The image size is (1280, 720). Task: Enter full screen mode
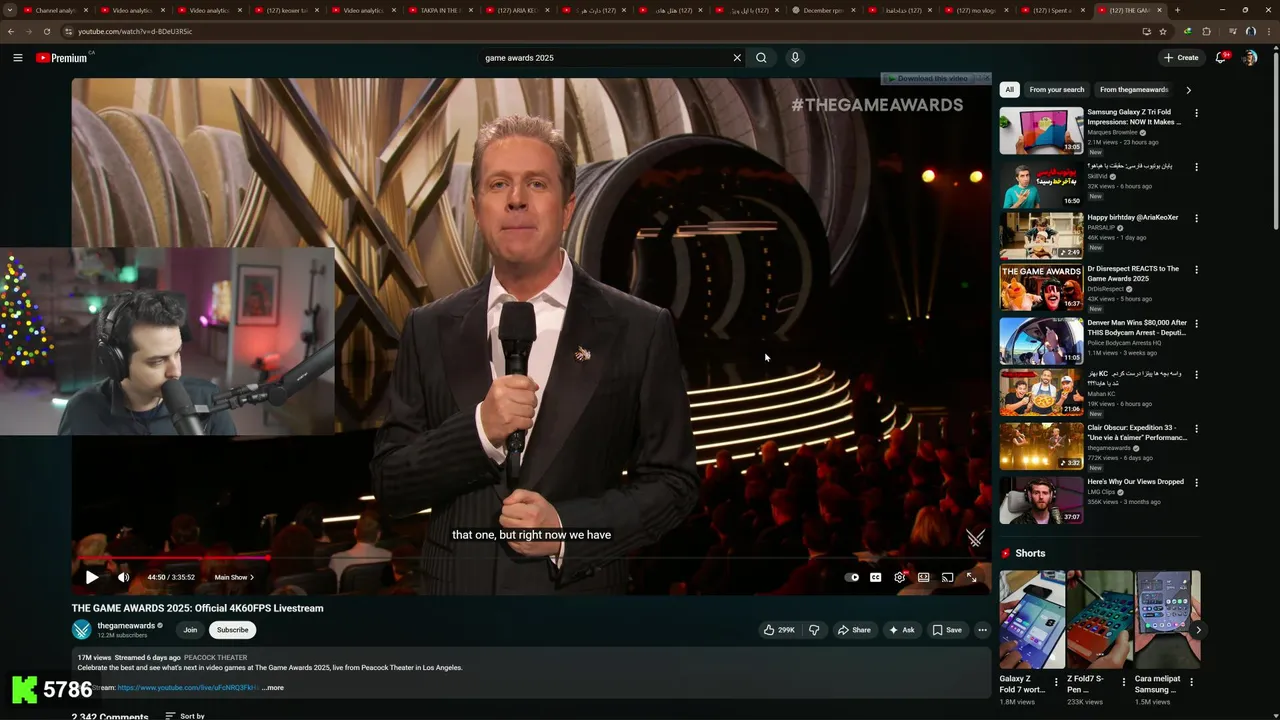tap(972, 577)
